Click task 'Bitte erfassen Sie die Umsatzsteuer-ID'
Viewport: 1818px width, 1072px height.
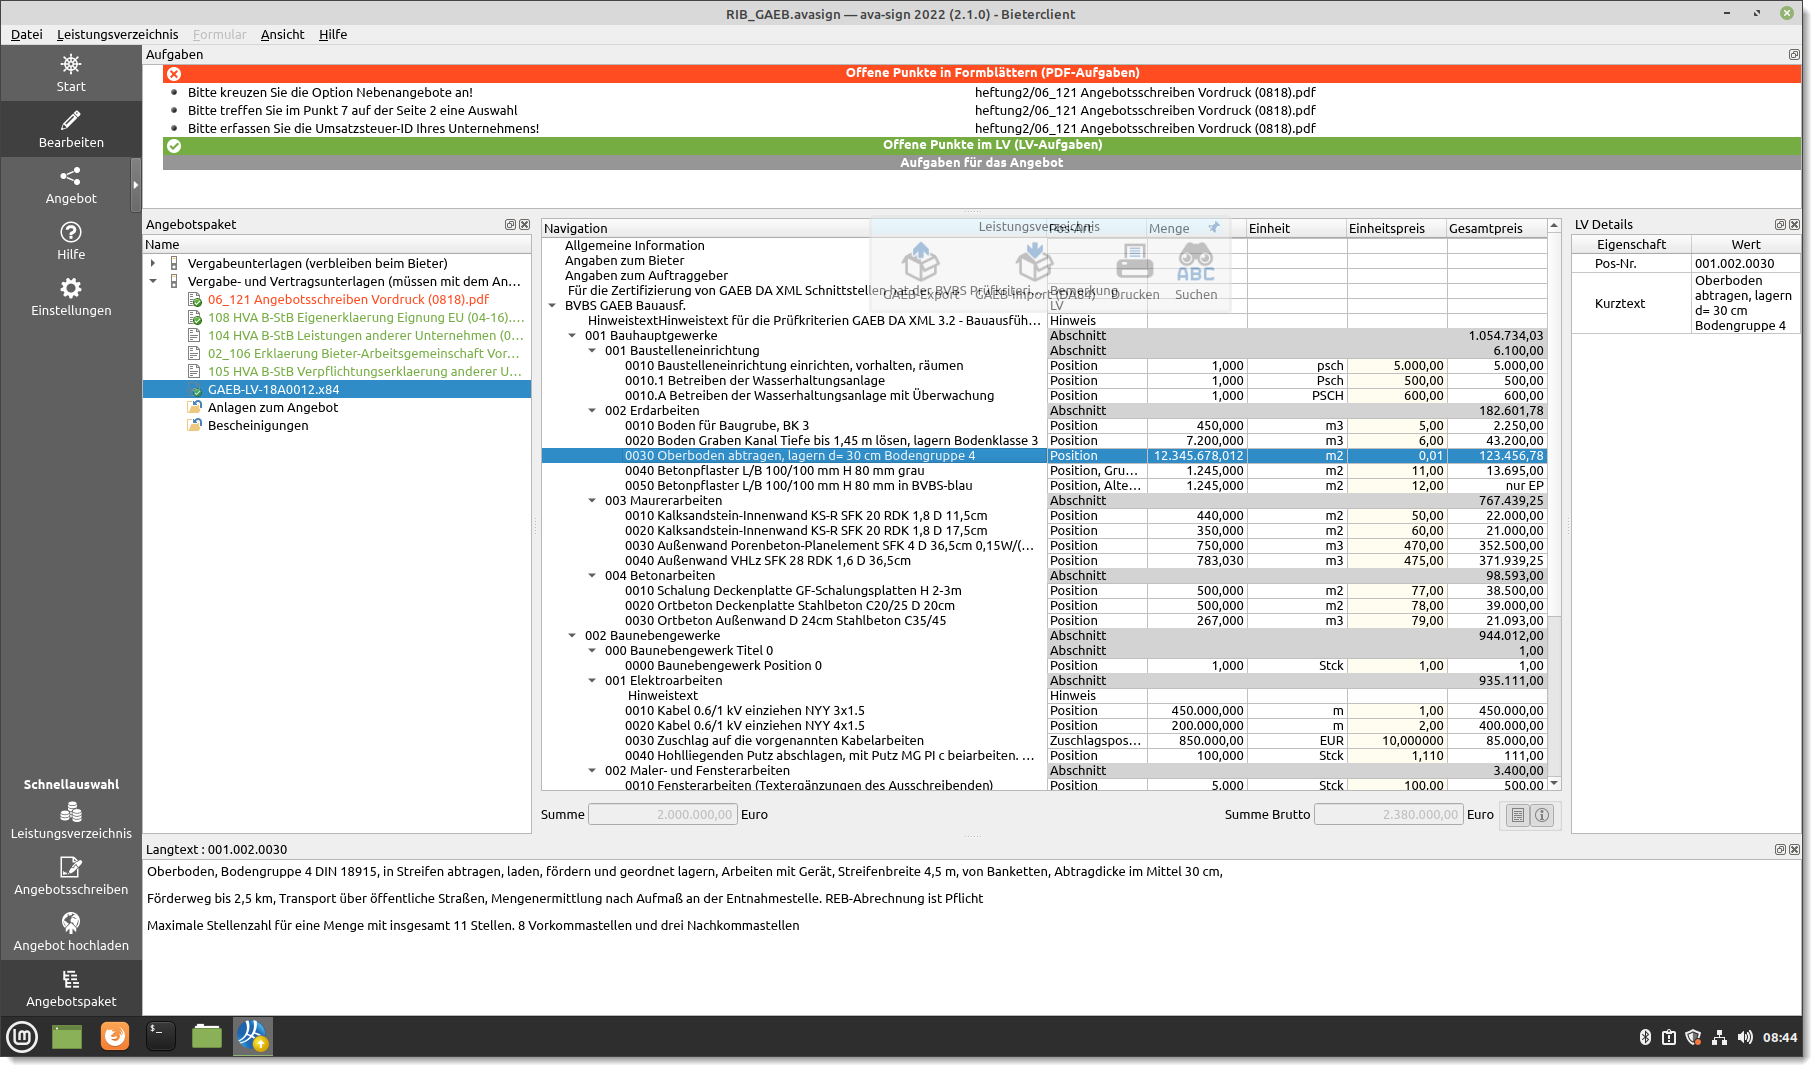[363, 129]
